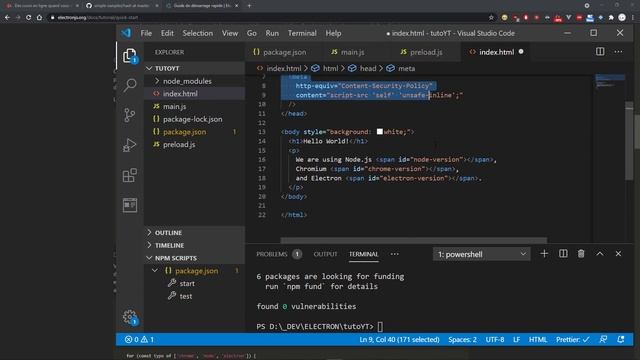The width and height of the screenshot is (640, 360).
Task: Maximize the terminal panel with up chevron
Action: point(600,254)
